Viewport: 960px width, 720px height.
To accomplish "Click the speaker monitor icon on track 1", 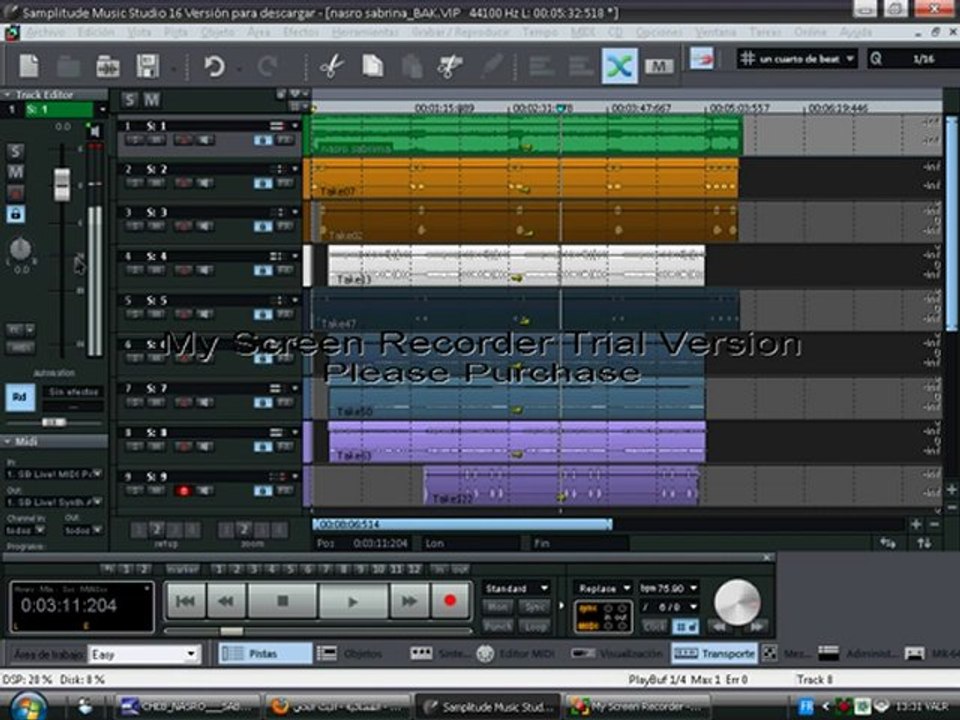I will coord(205,140).
